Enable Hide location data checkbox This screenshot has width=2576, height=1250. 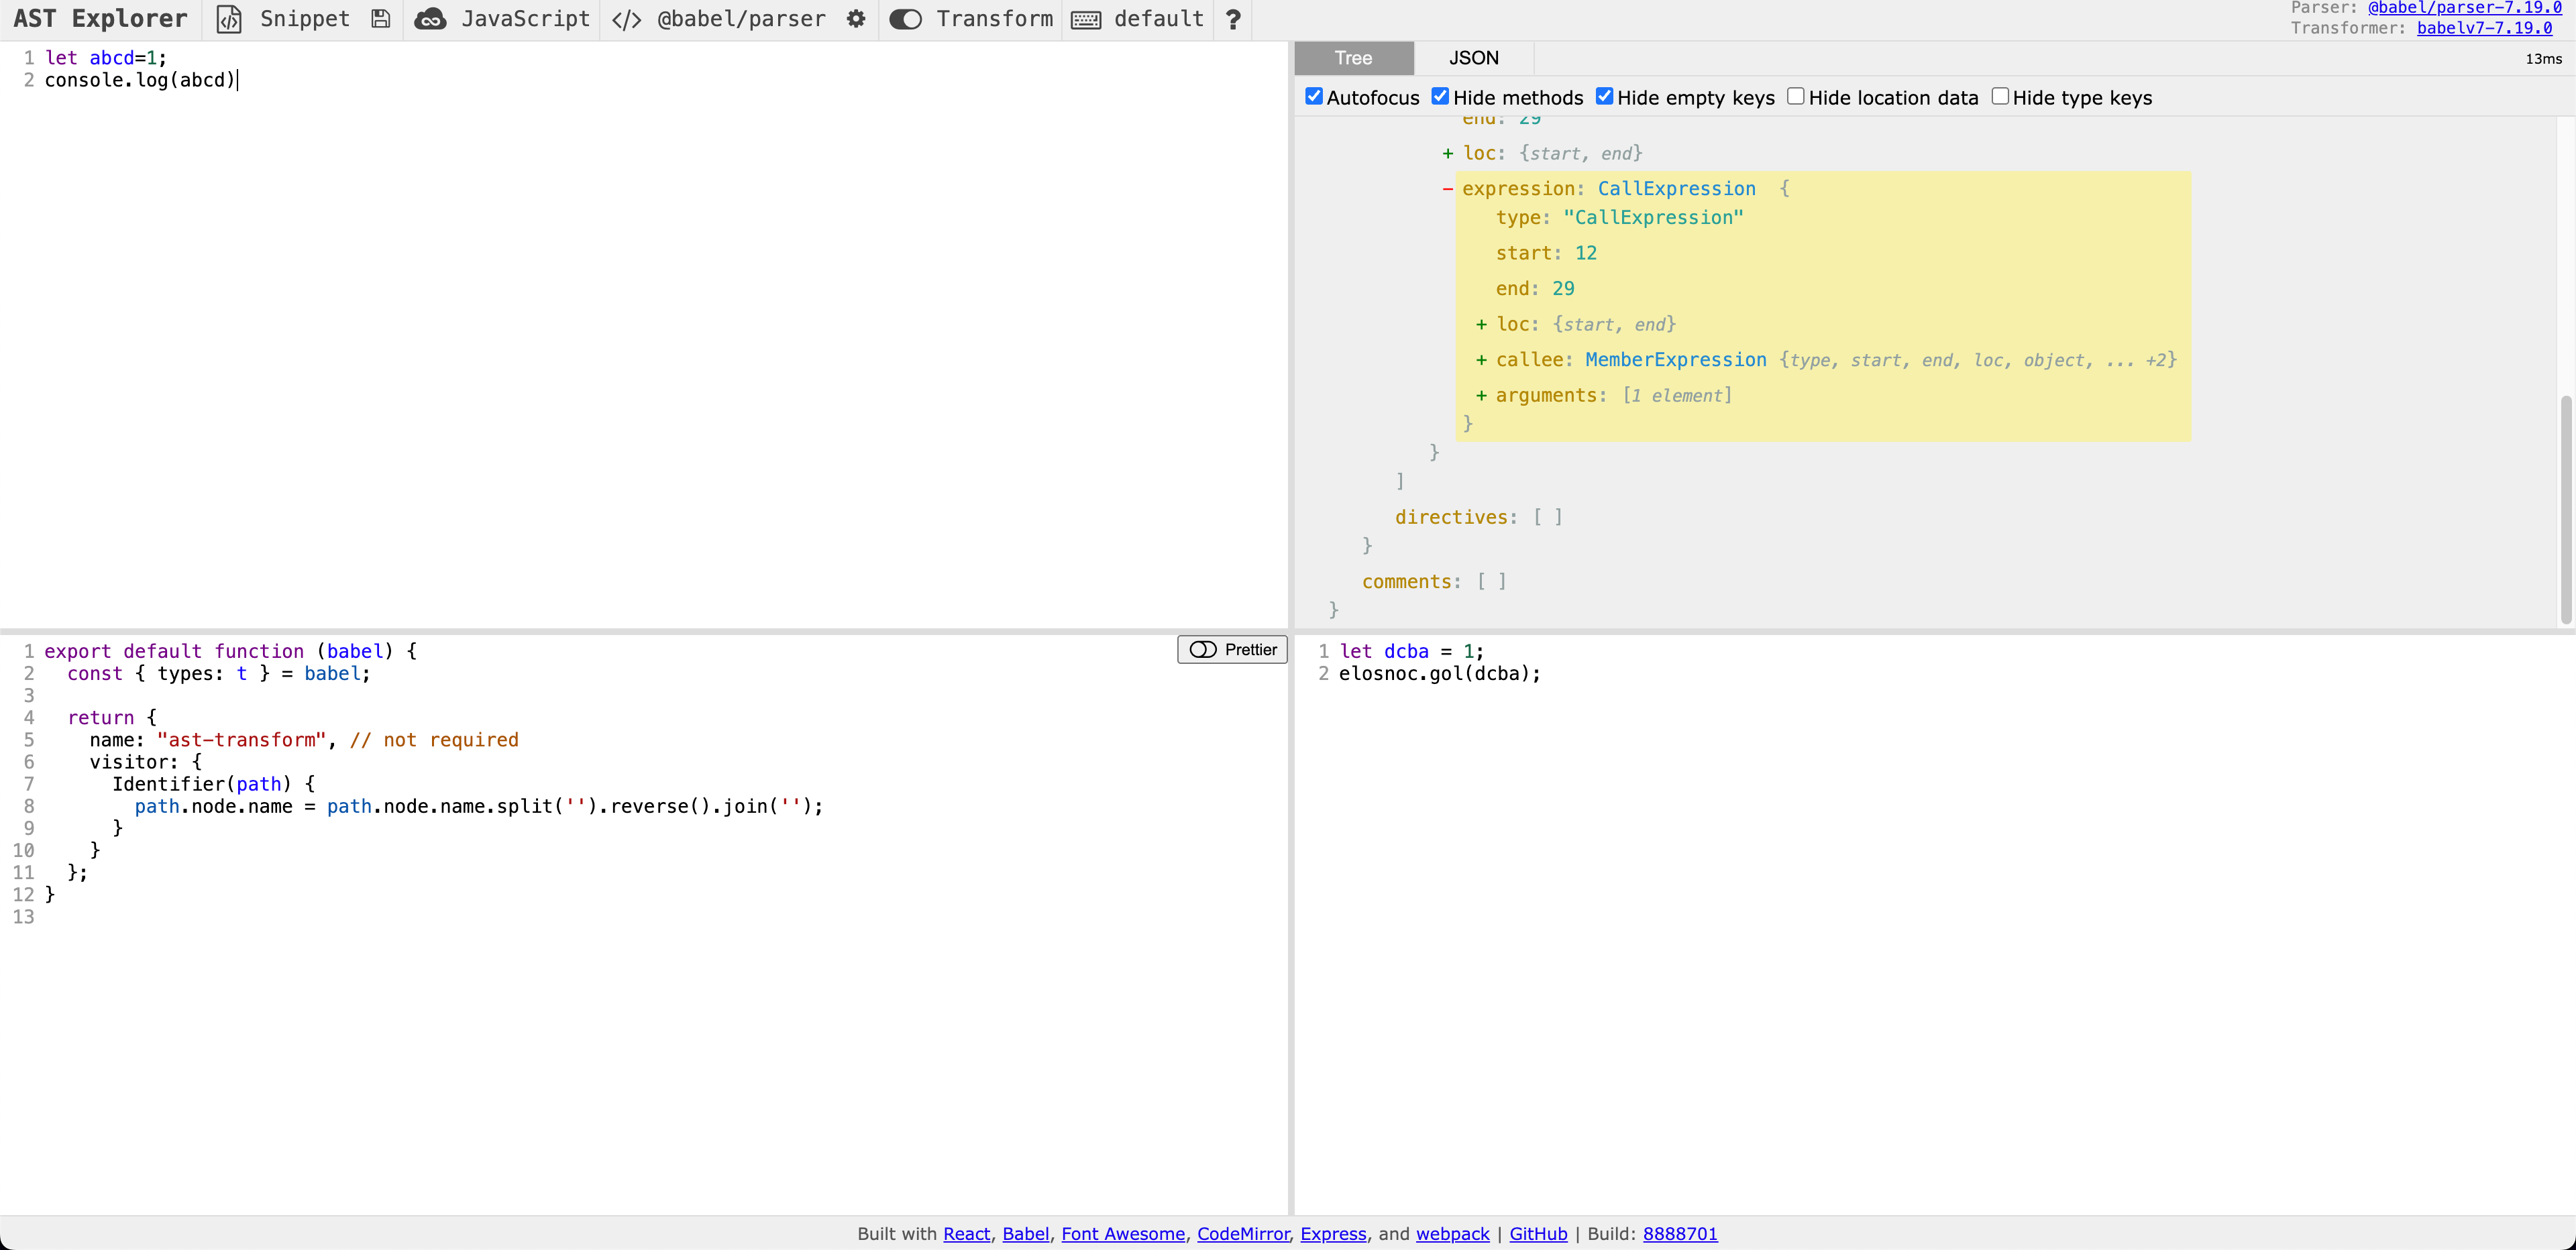(1796, 96)
